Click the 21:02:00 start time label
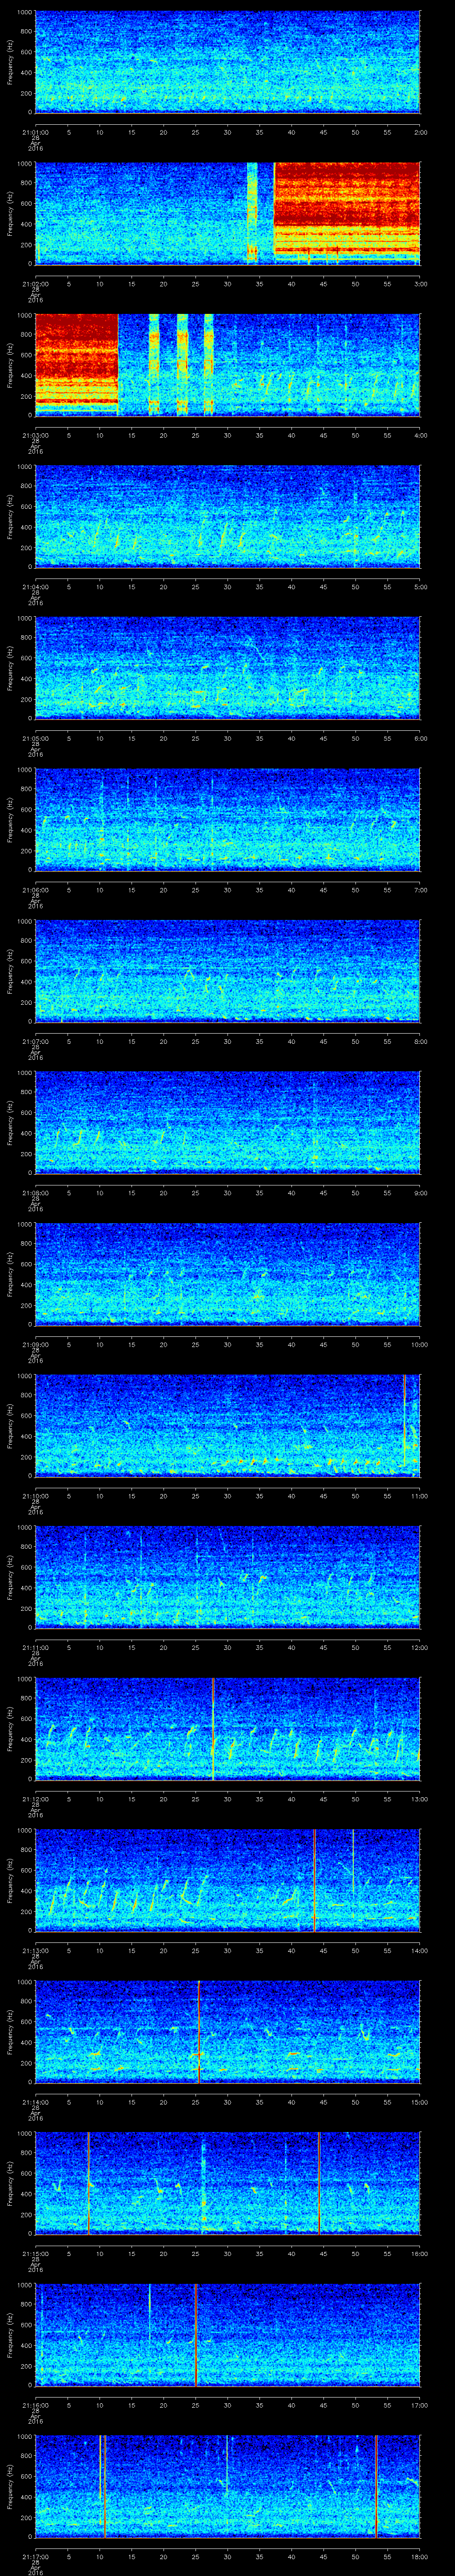Viewport: 455px width, 2576px height. (x=35, y=284)
